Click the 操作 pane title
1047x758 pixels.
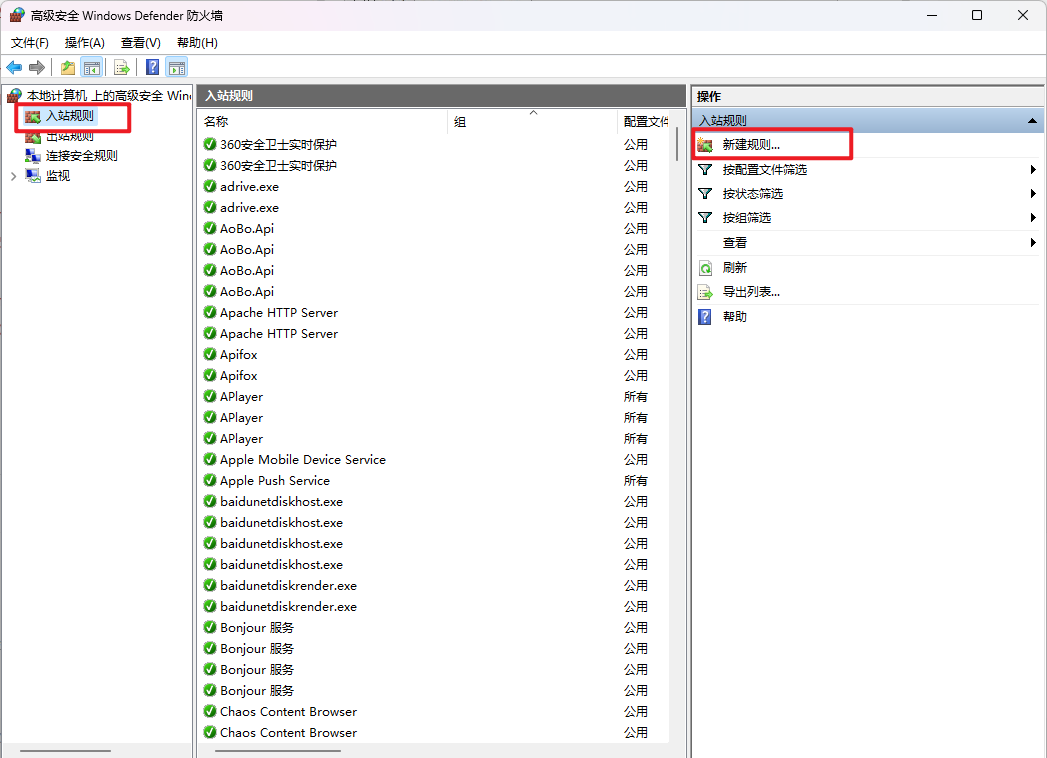click(708, 96)
